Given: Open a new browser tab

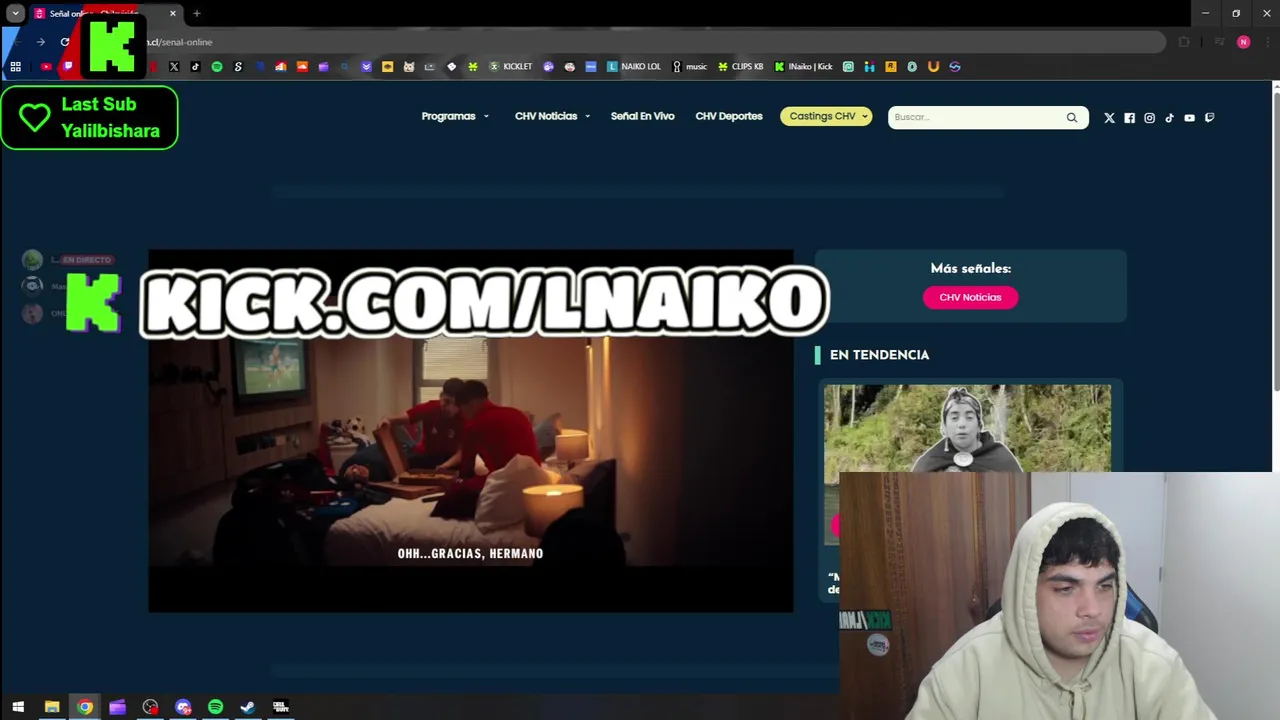Looking at the screenshot, I should pos(197,14).
